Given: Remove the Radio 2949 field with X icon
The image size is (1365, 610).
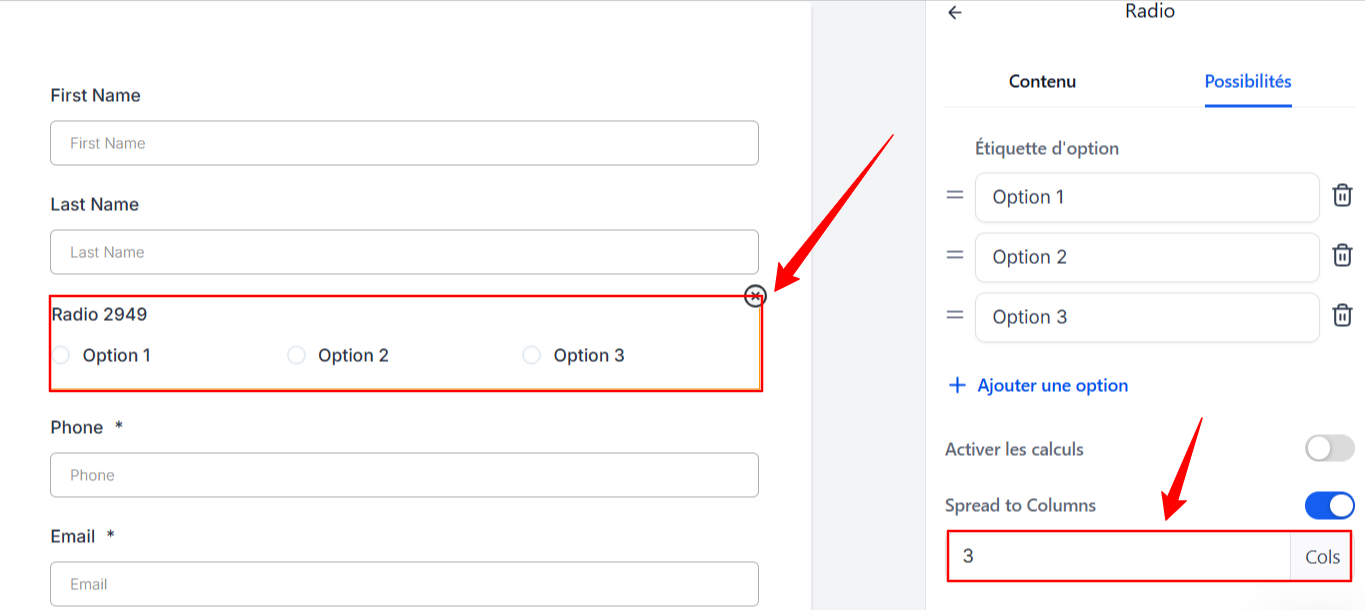Looking at the screenshot, I should (x=755, y=296).
